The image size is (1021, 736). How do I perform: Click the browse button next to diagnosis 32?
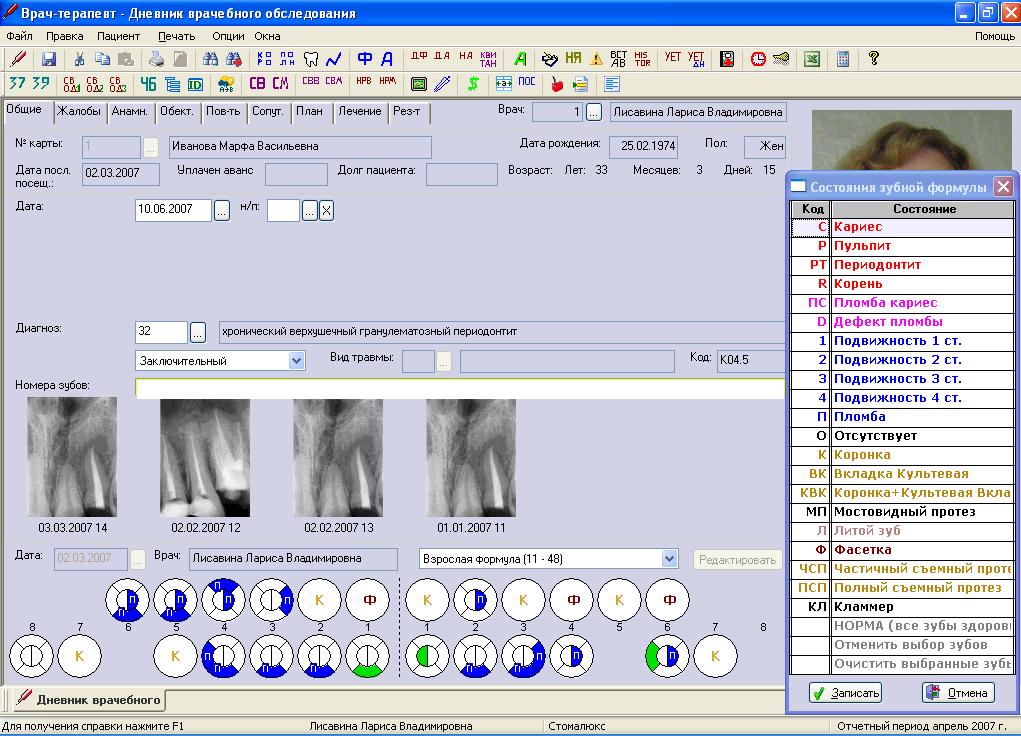198,332
